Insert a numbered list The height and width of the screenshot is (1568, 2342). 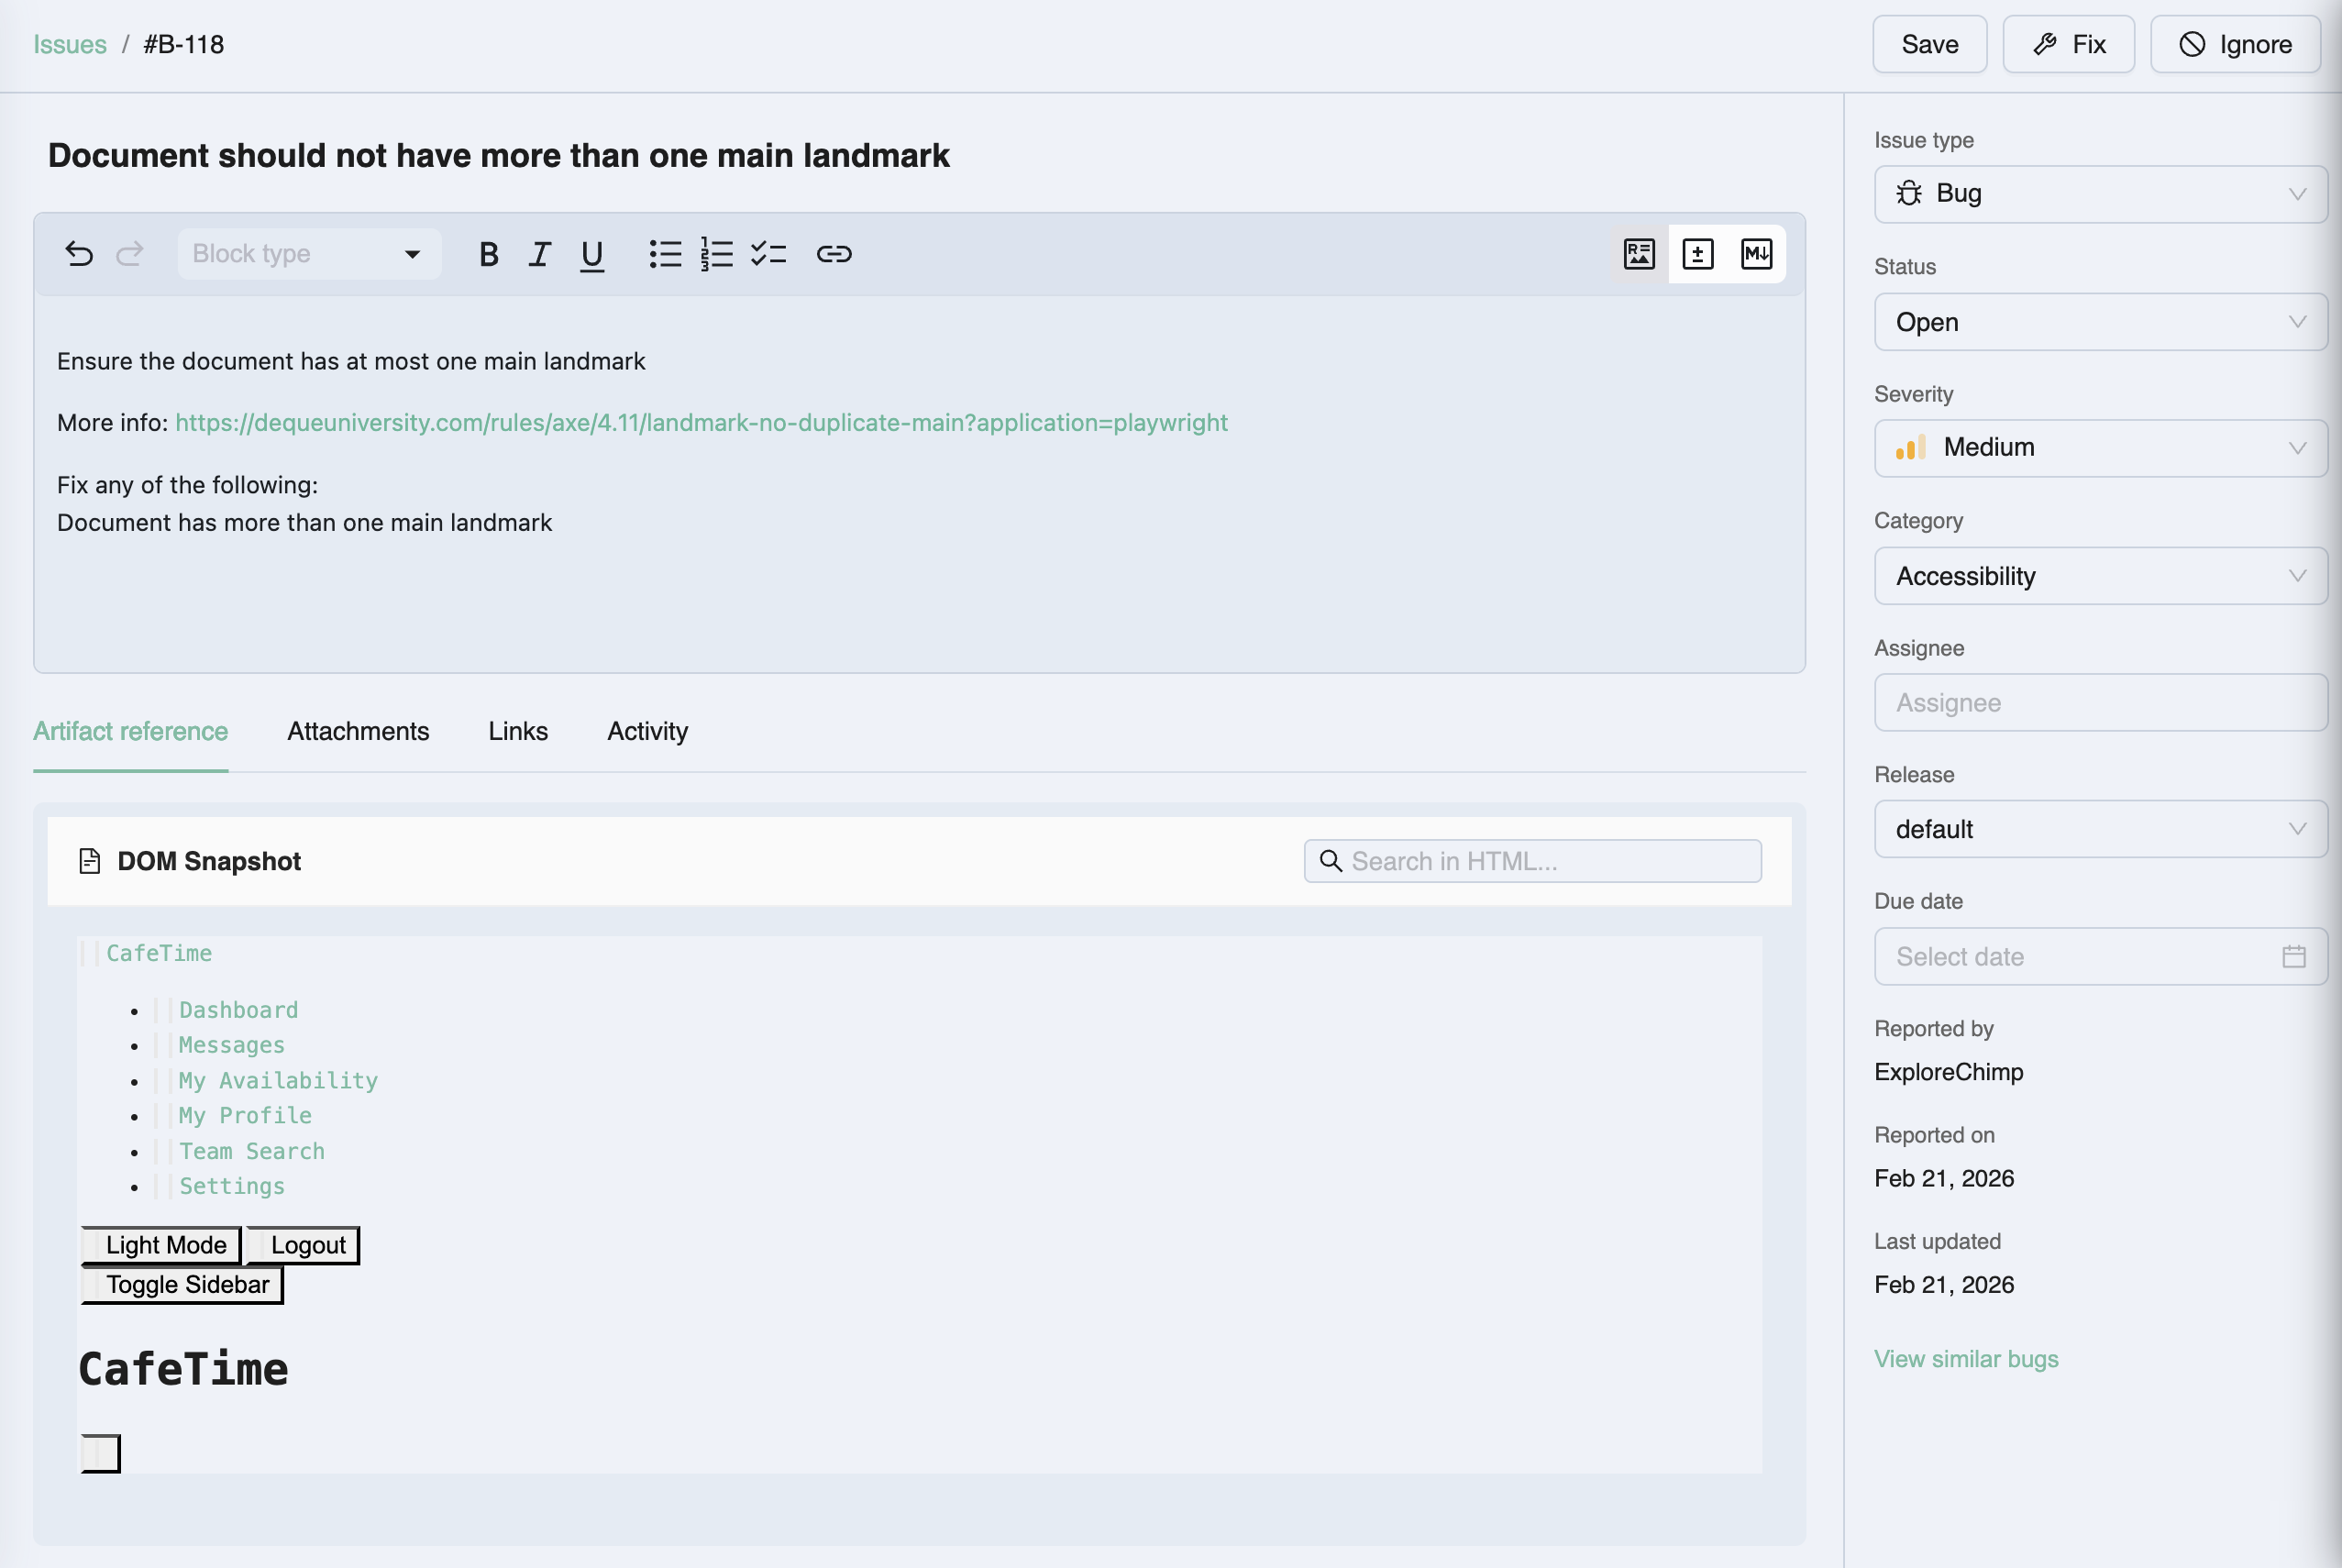(x=716, y=254)
